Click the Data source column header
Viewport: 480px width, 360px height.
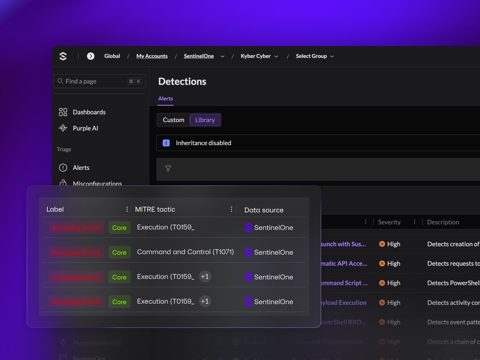[264, 210]
